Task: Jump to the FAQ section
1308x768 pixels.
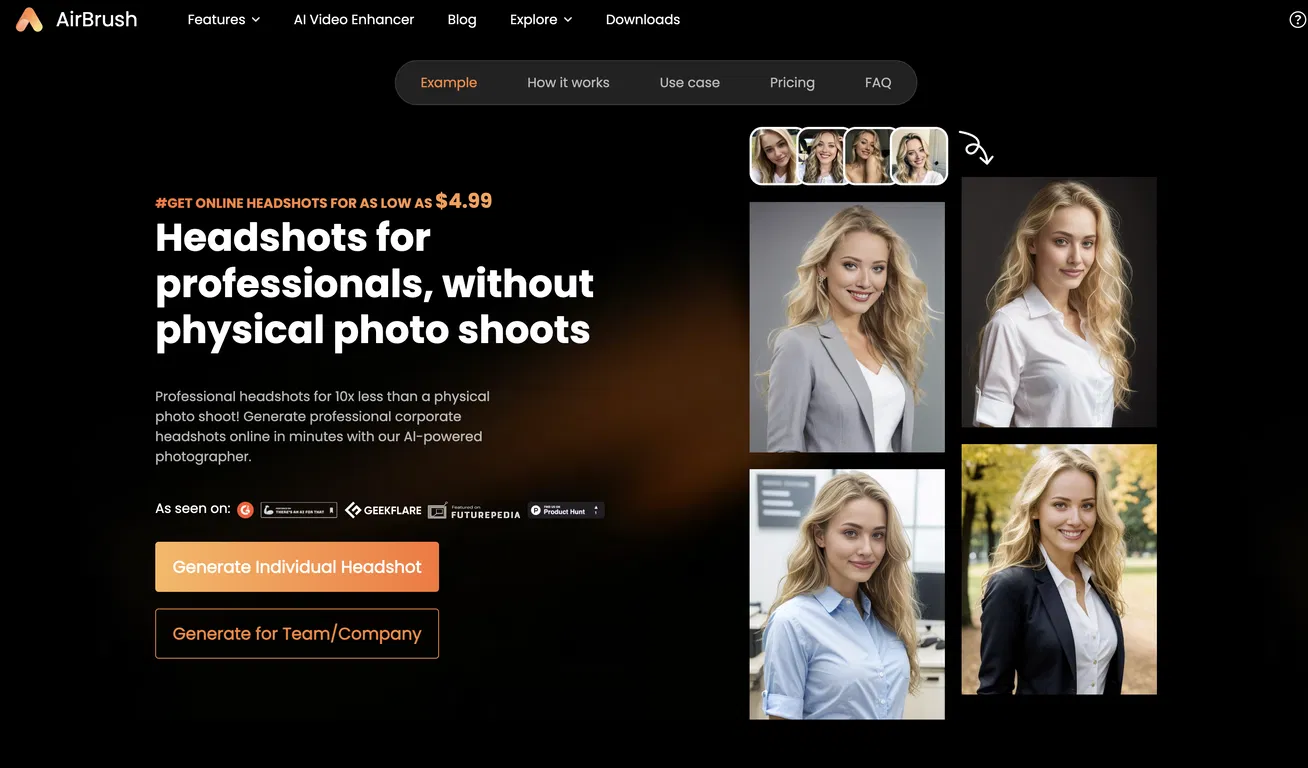Action: click(x=878, y=83)
